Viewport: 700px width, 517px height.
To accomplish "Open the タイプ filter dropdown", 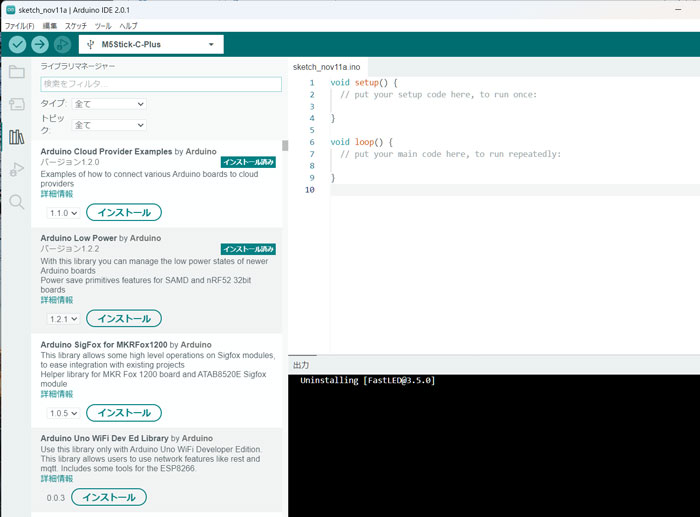I will pos(108,104).
